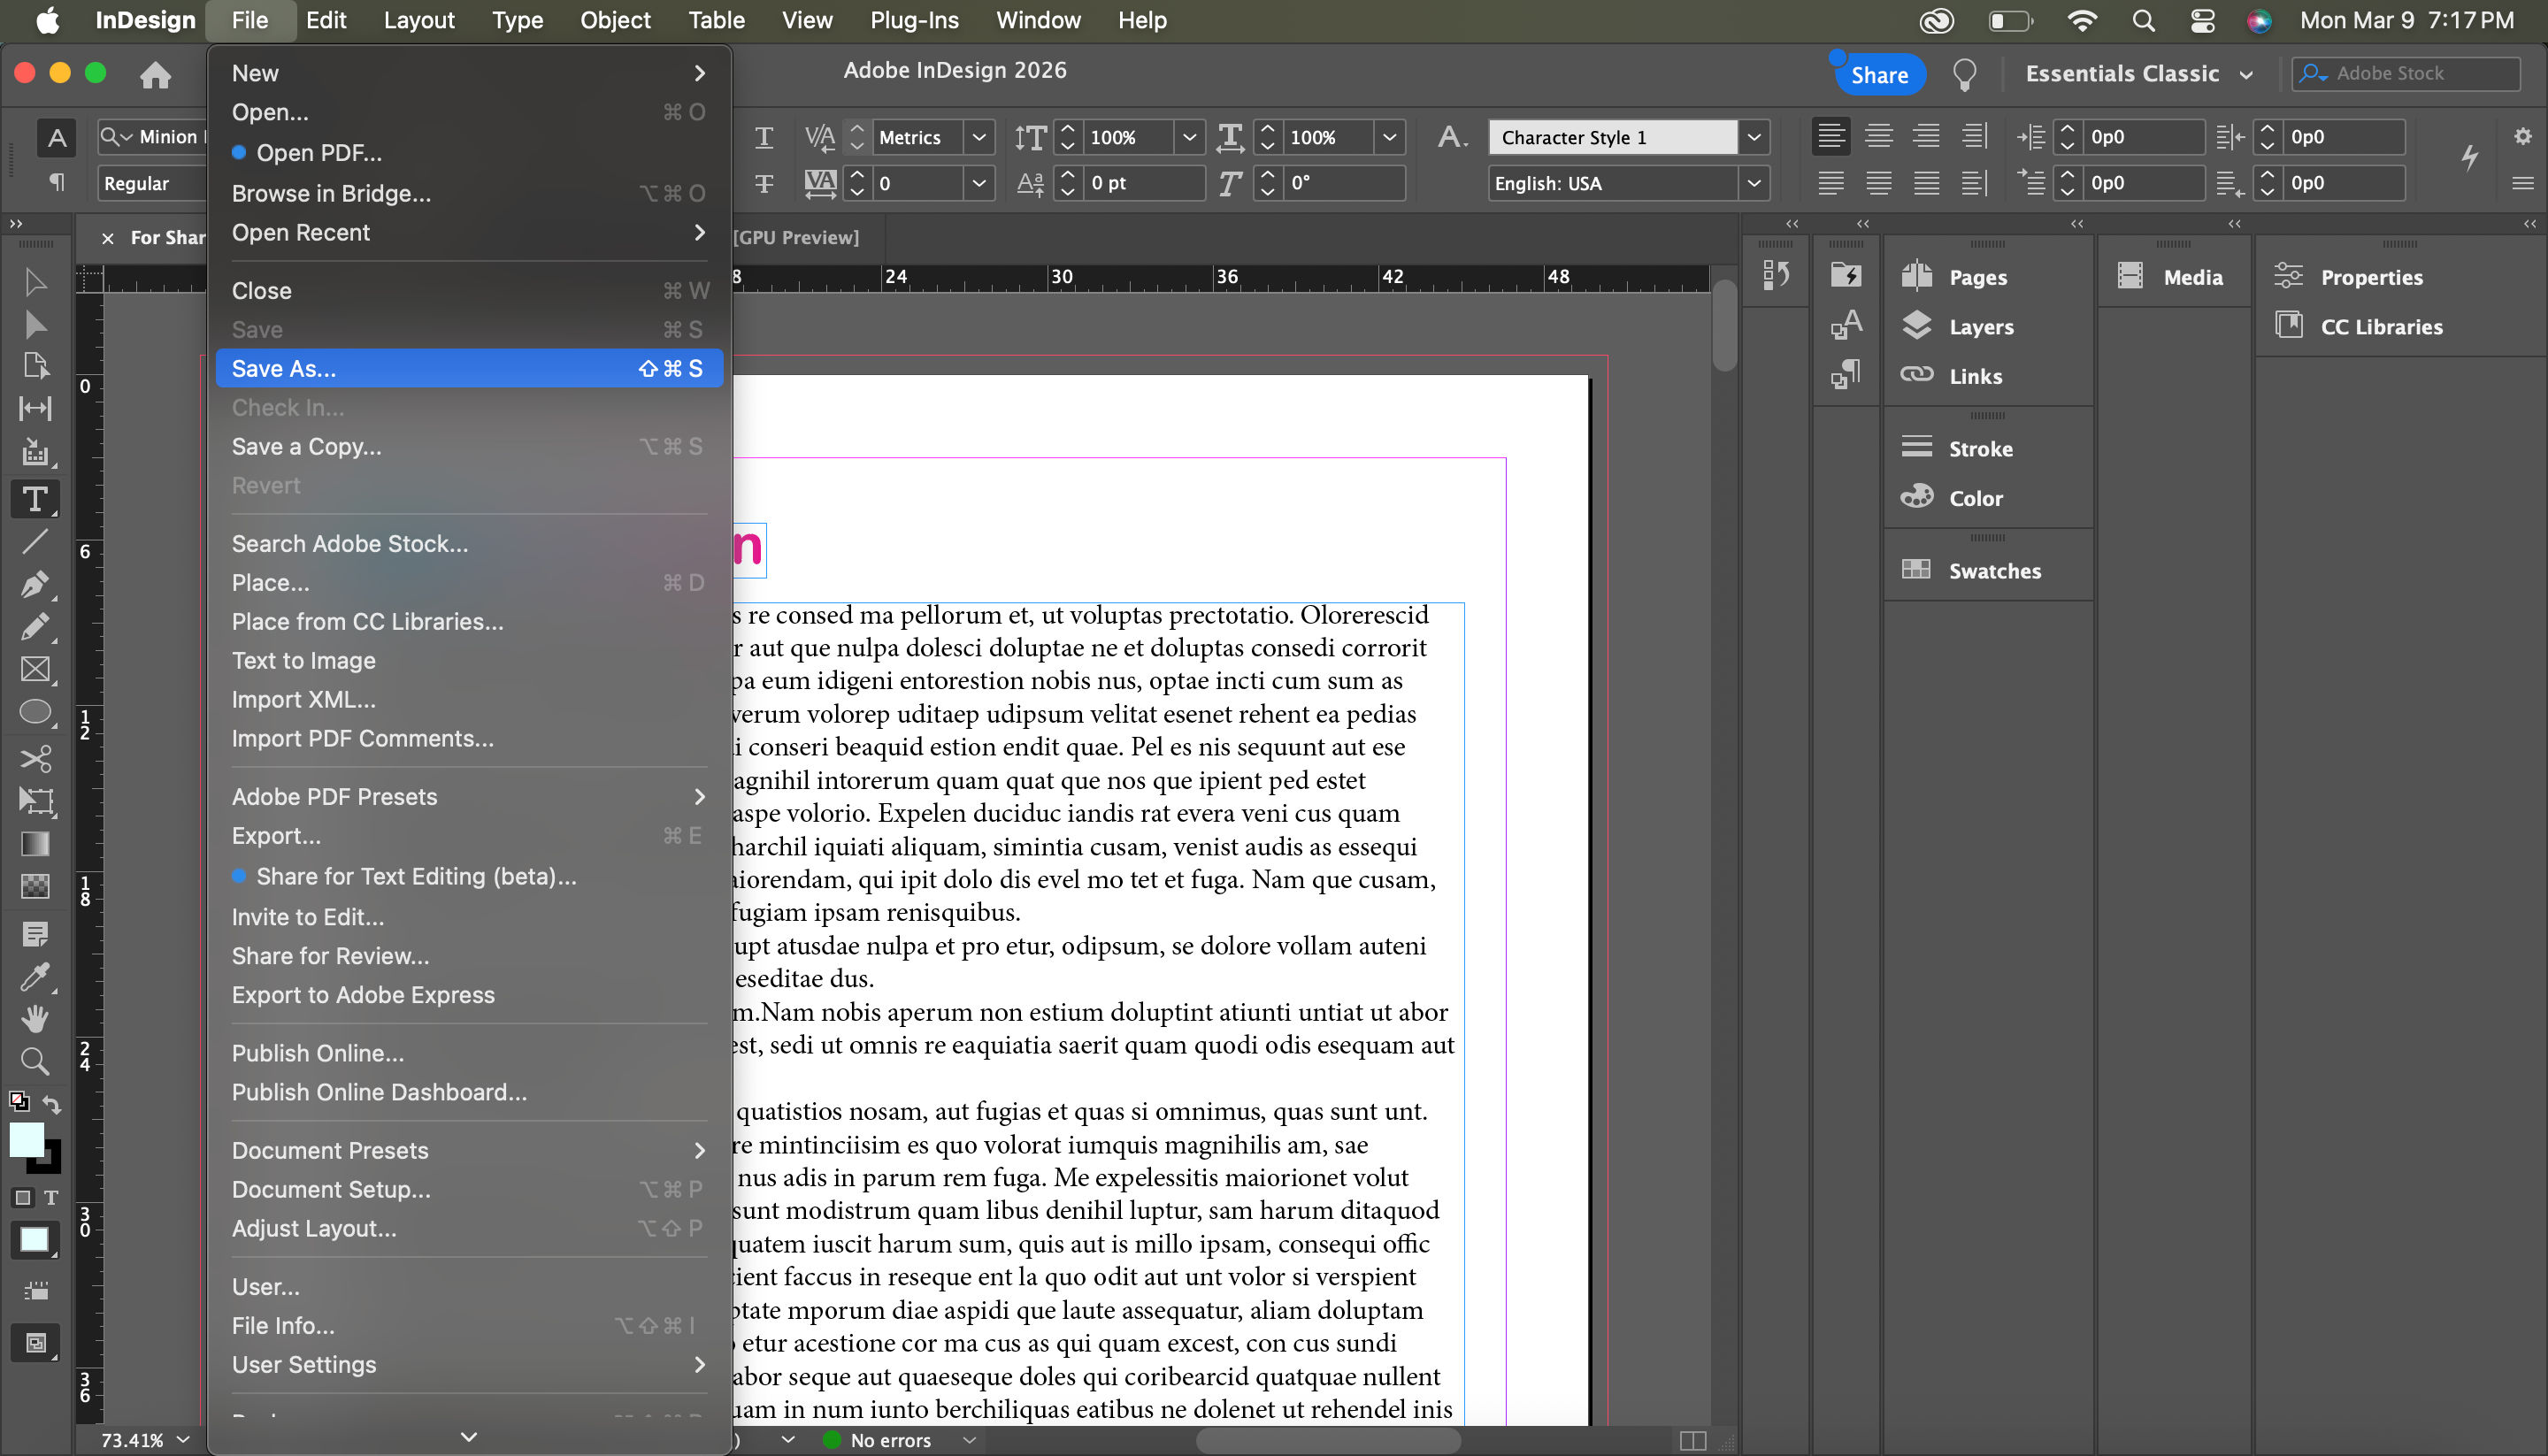This screenshot has height=1456, width=2548.
Task: Toggle align left paragraph button
Action: coord(1830,136)
